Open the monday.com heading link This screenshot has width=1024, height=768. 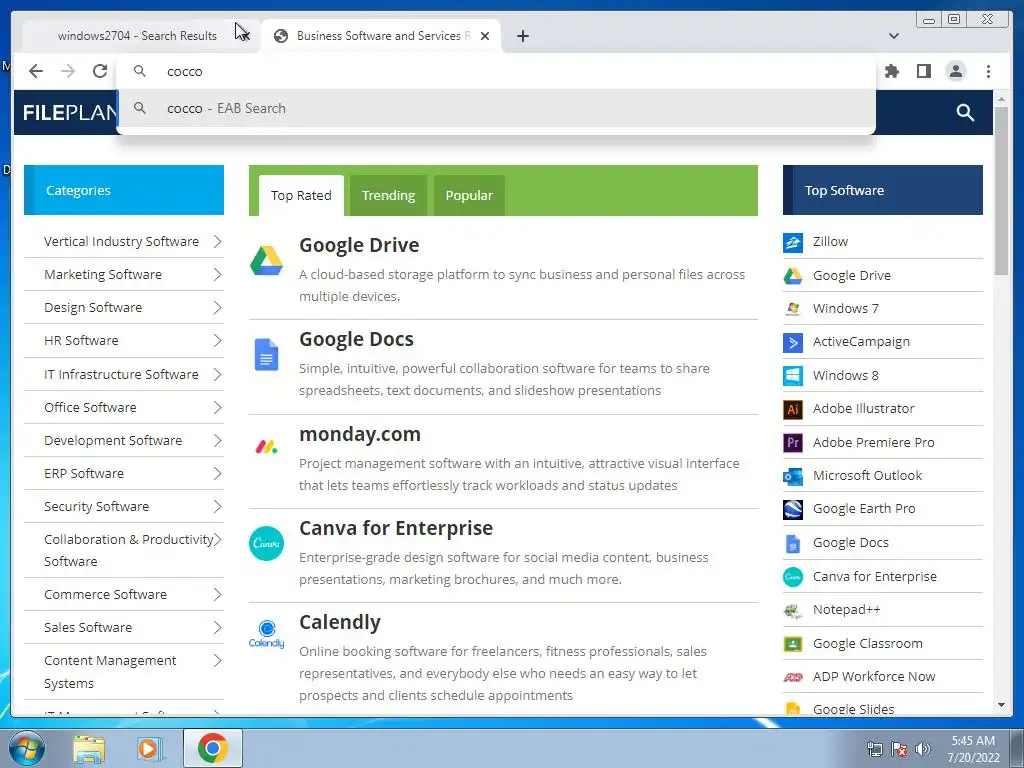click(360, 434)
